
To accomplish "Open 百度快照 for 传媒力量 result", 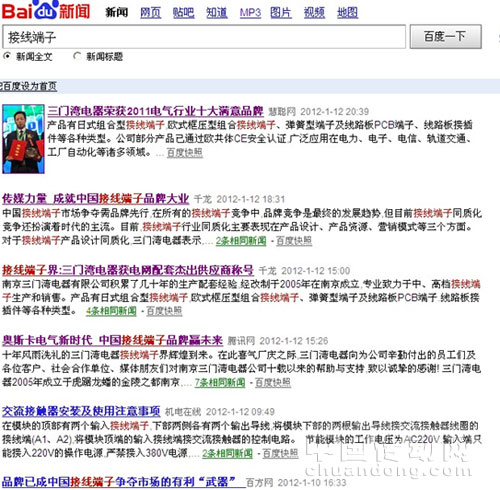I will pyautogui.click(x=294, y=241).
